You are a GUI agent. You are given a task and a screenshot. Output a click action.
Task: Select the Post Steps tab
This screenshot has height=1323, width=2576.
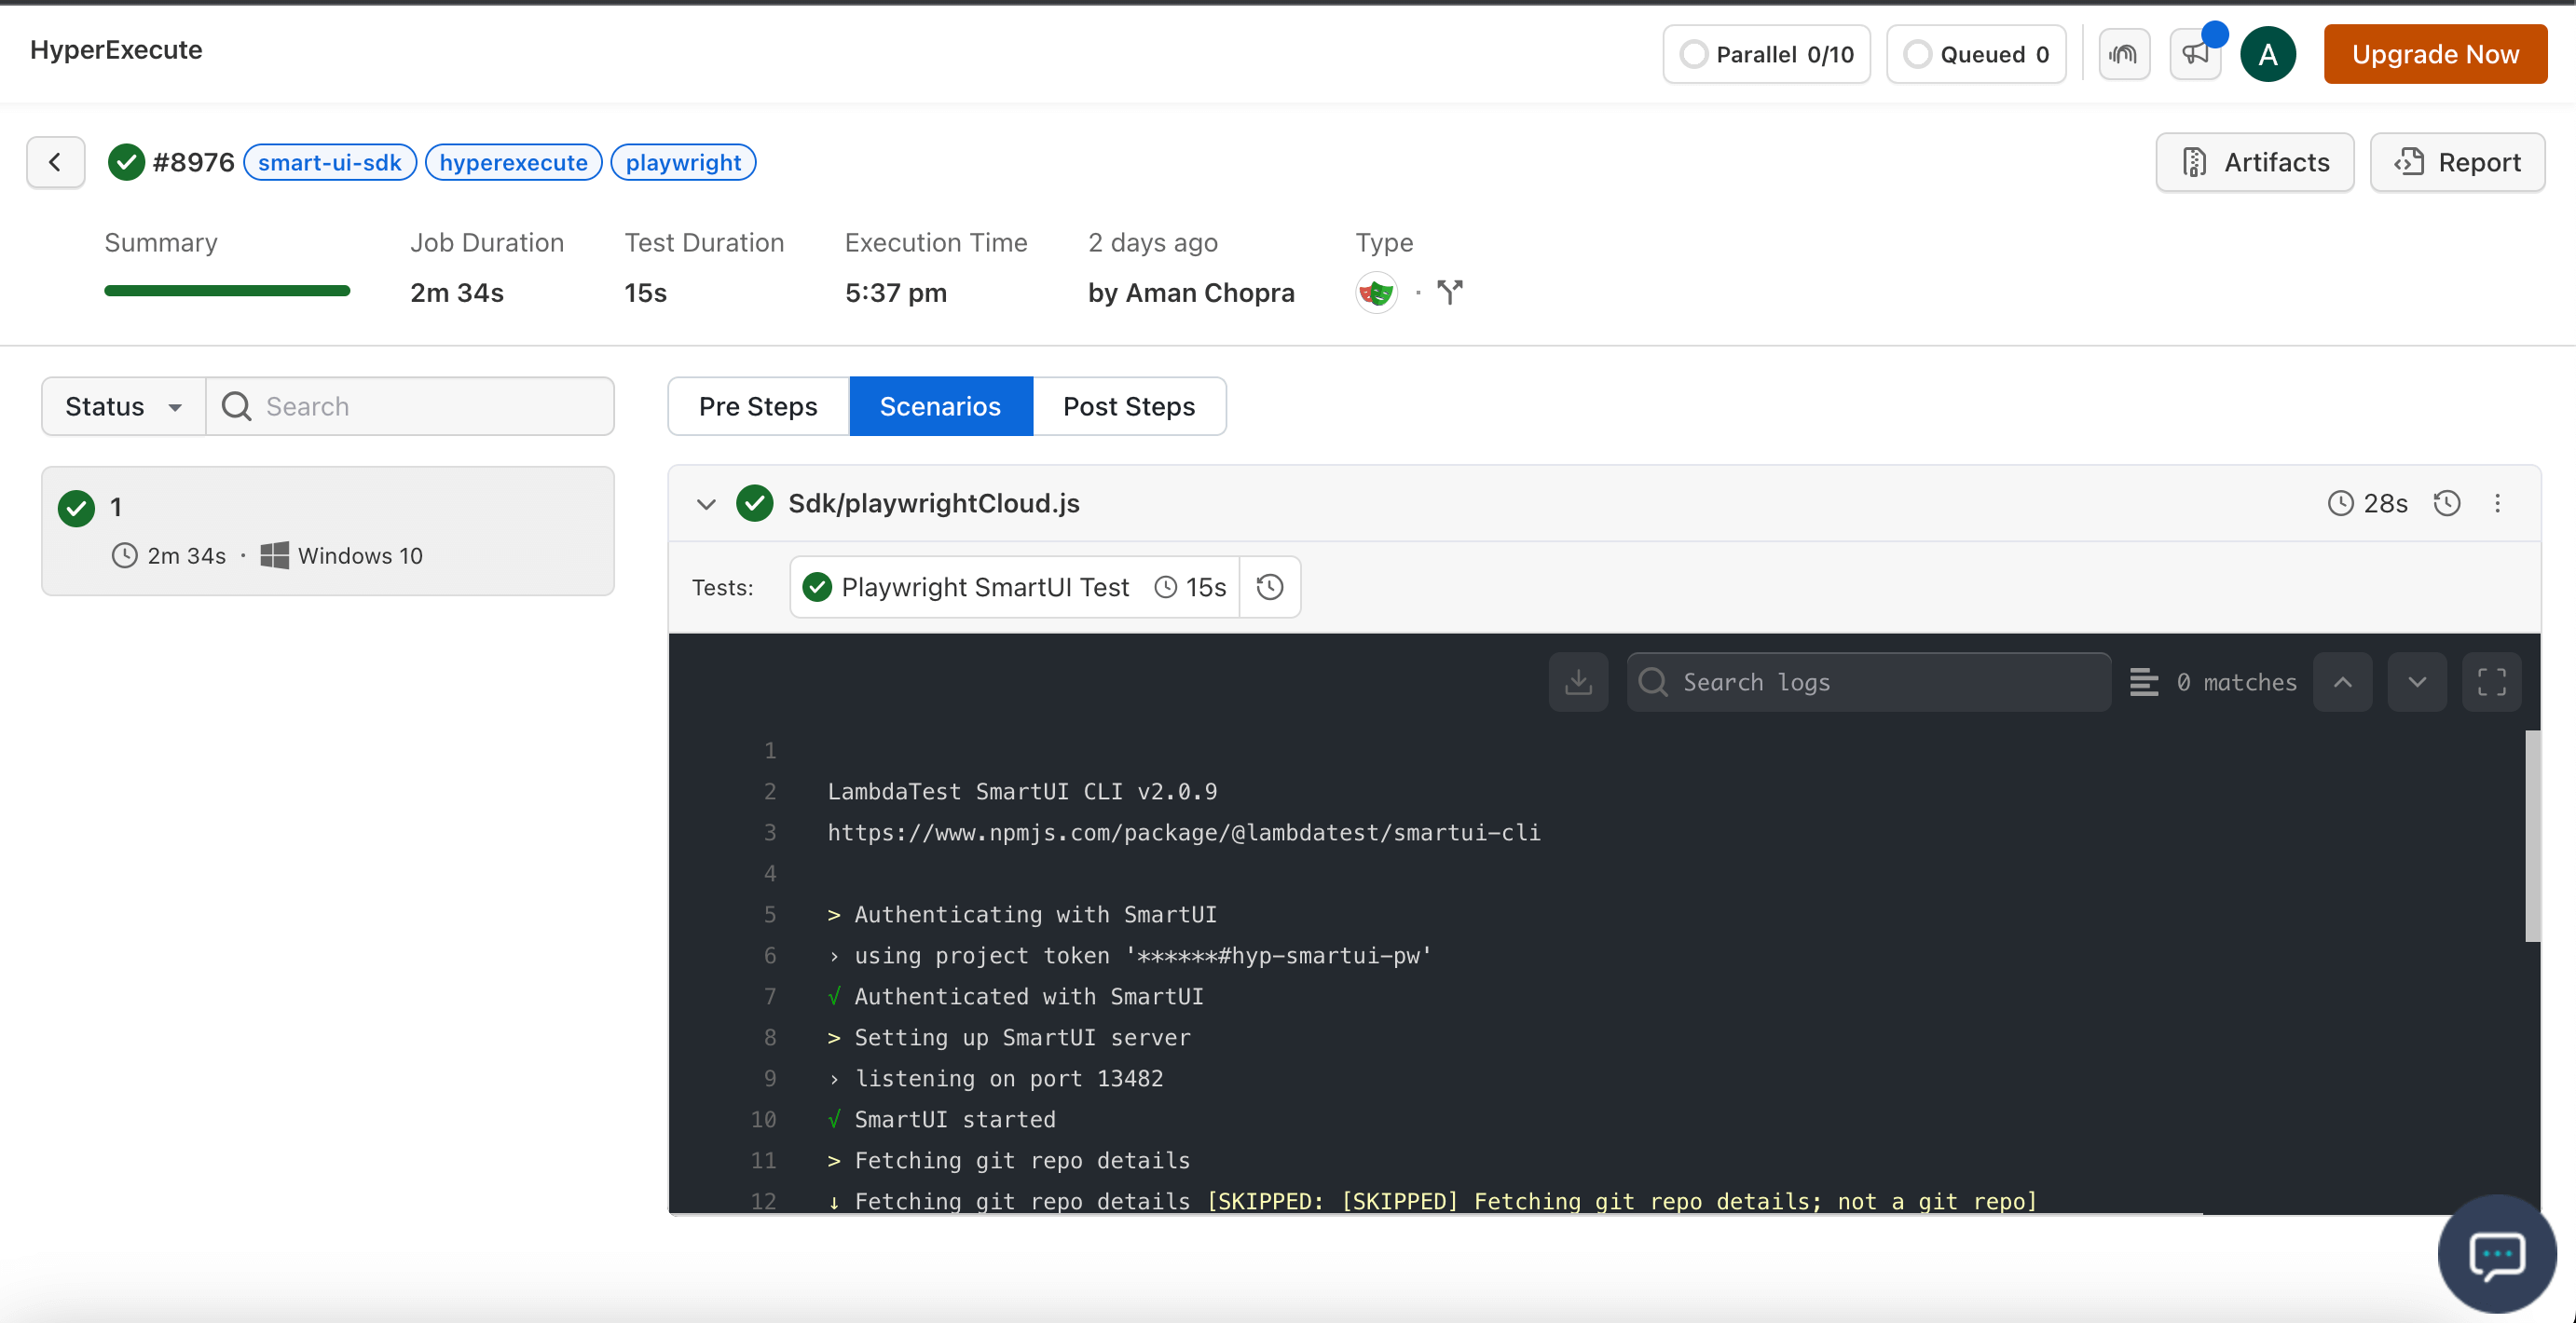tap(1129, 405)
